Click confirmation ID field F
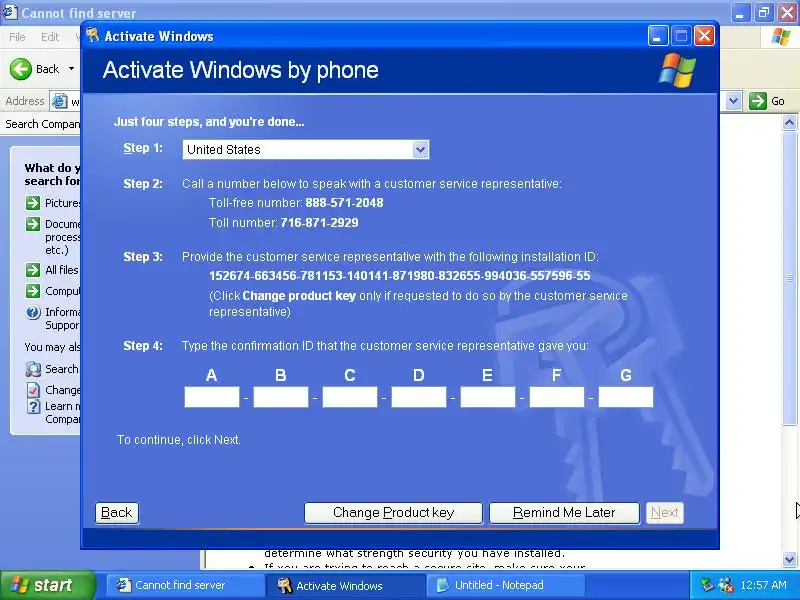800x600 pixels. point(557,397)
